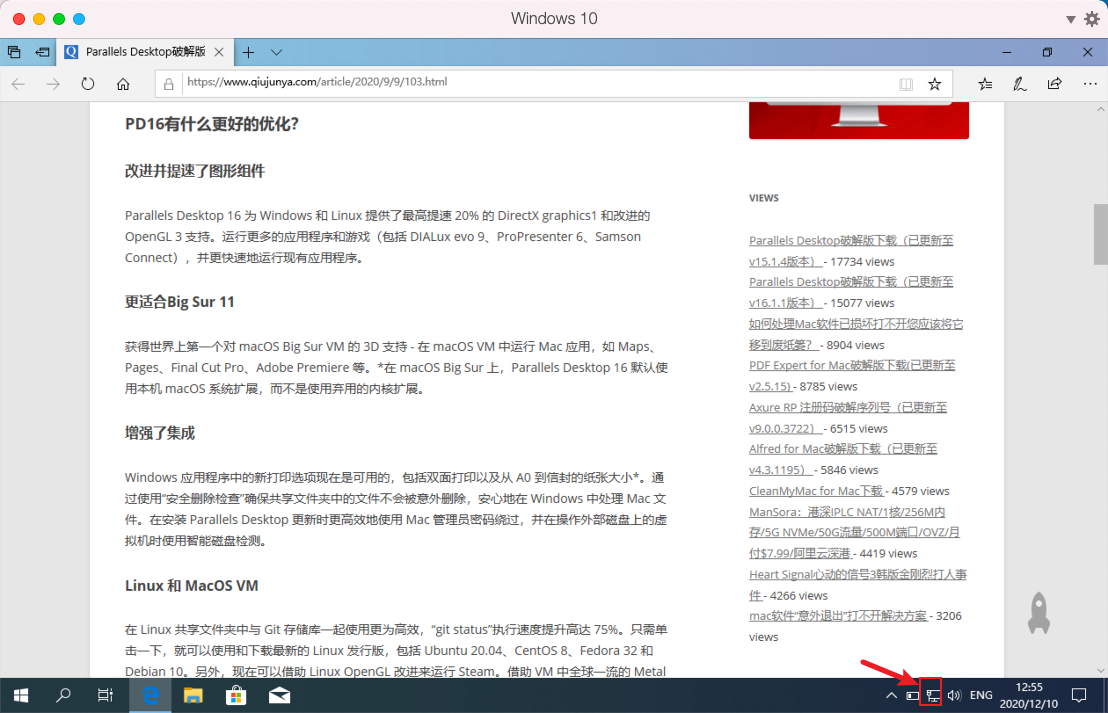1108x713 pixels.
Task: Refresh the current page
Action: [x=88, y=84]
